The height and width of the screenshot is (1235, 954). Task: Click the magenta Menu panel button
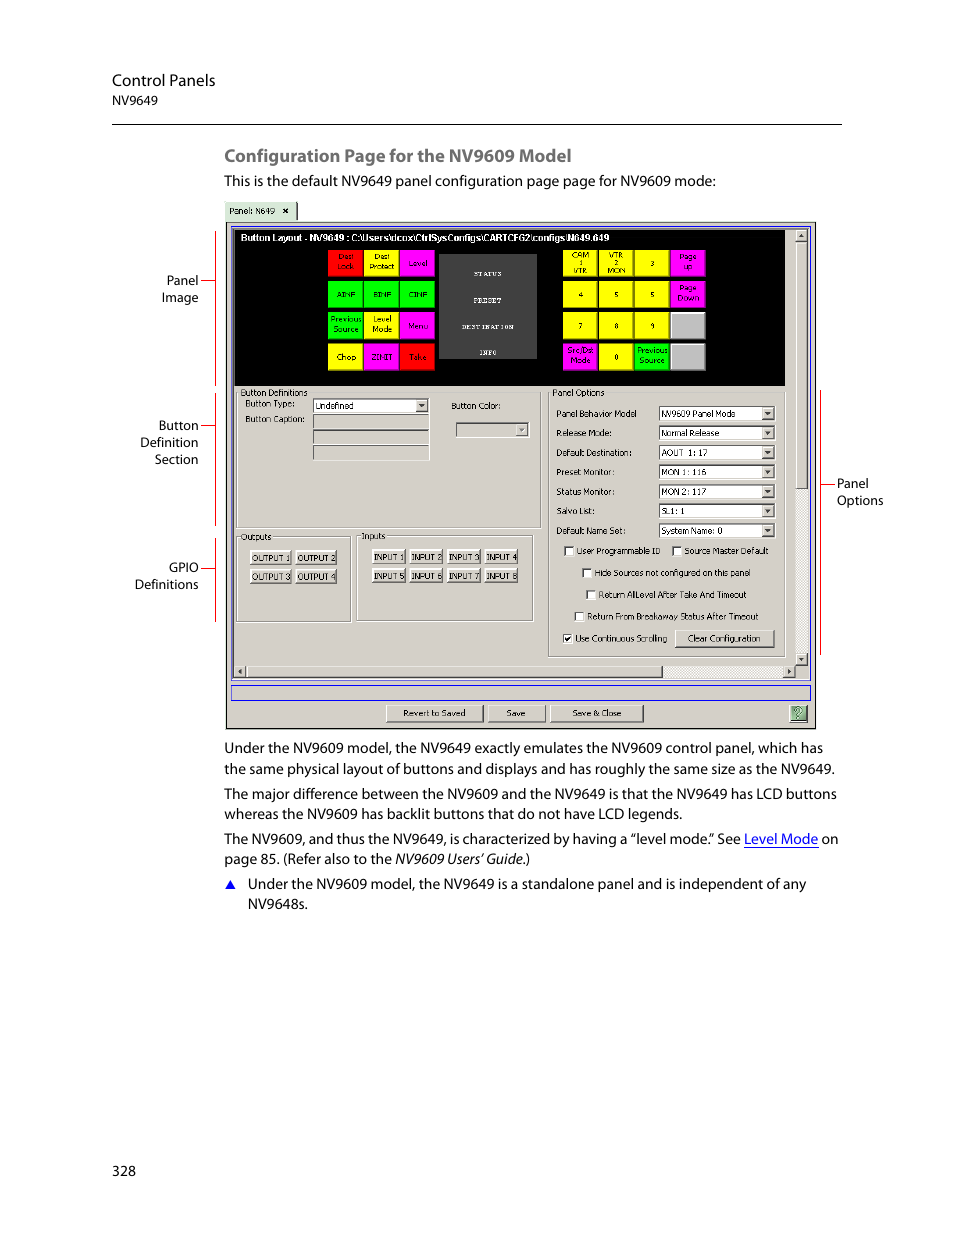coord(418,325)
